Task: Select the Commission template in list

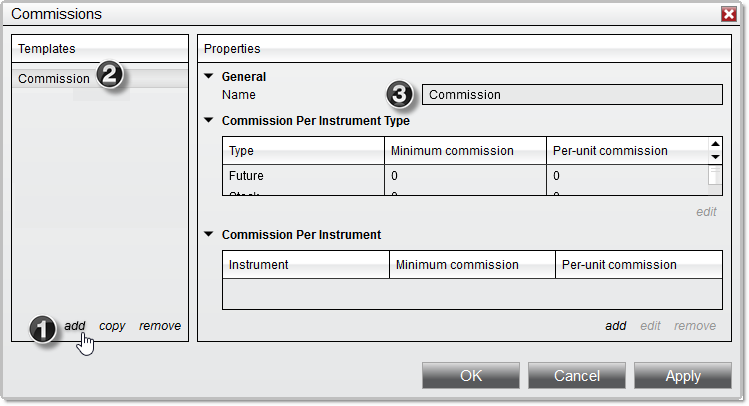Action: coord(55,79)
